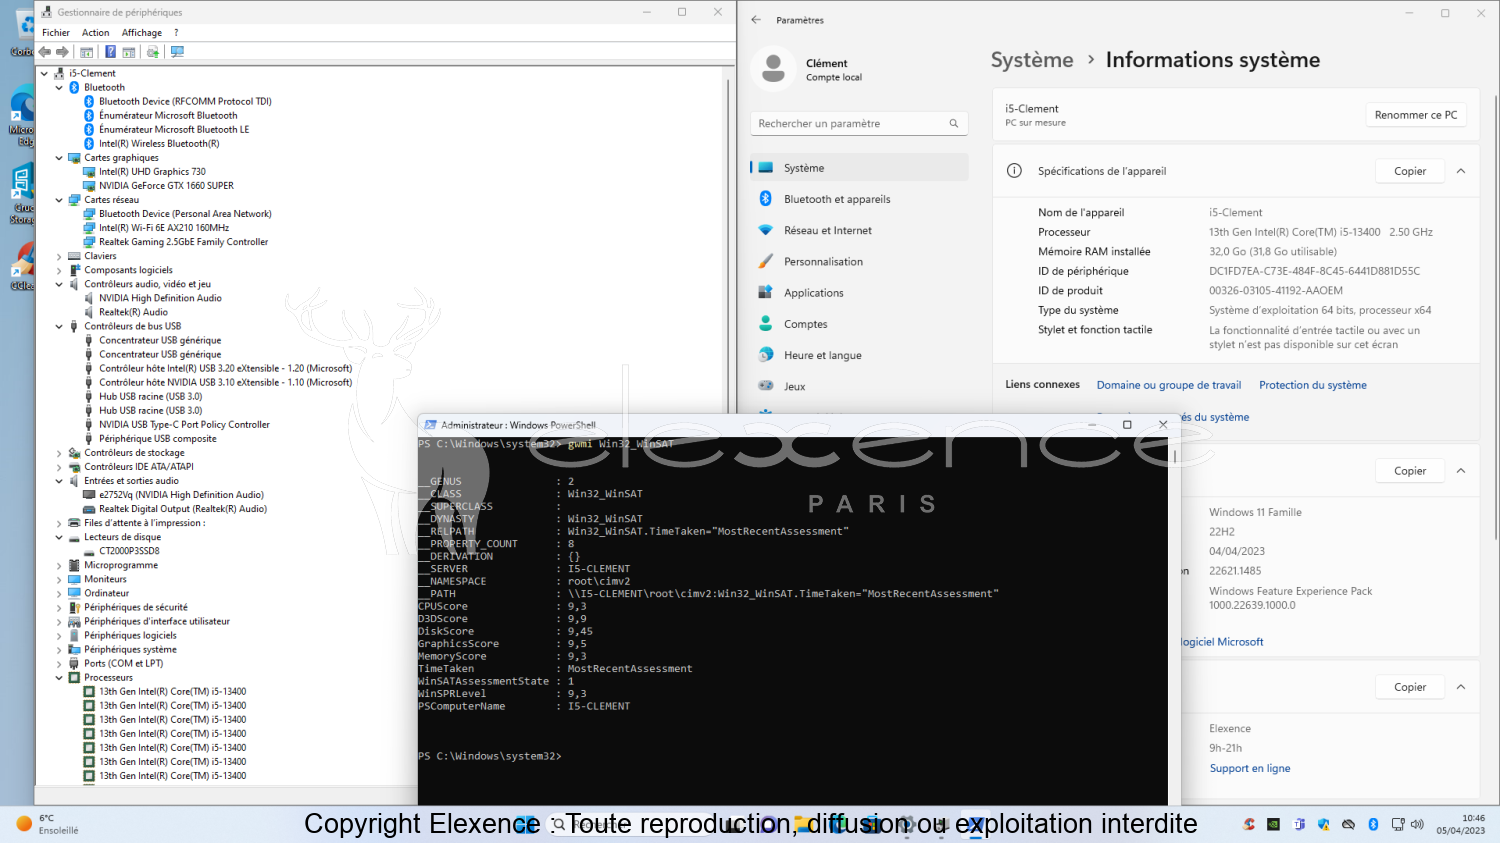Screen dimensions: 1500x843
Task: Select the Processeurs category icon
Action: tap(74, 678)
